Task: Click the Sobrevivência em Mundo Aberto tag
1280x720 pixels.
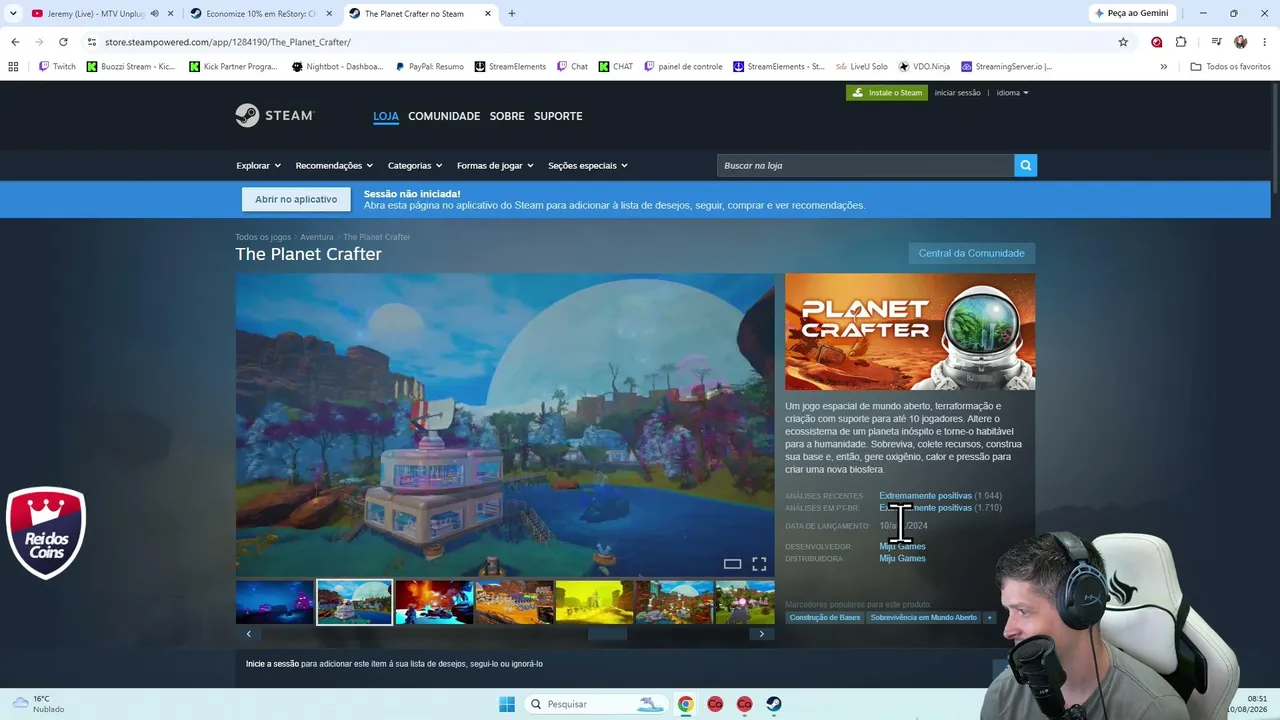Action: [x=924, y=618]
